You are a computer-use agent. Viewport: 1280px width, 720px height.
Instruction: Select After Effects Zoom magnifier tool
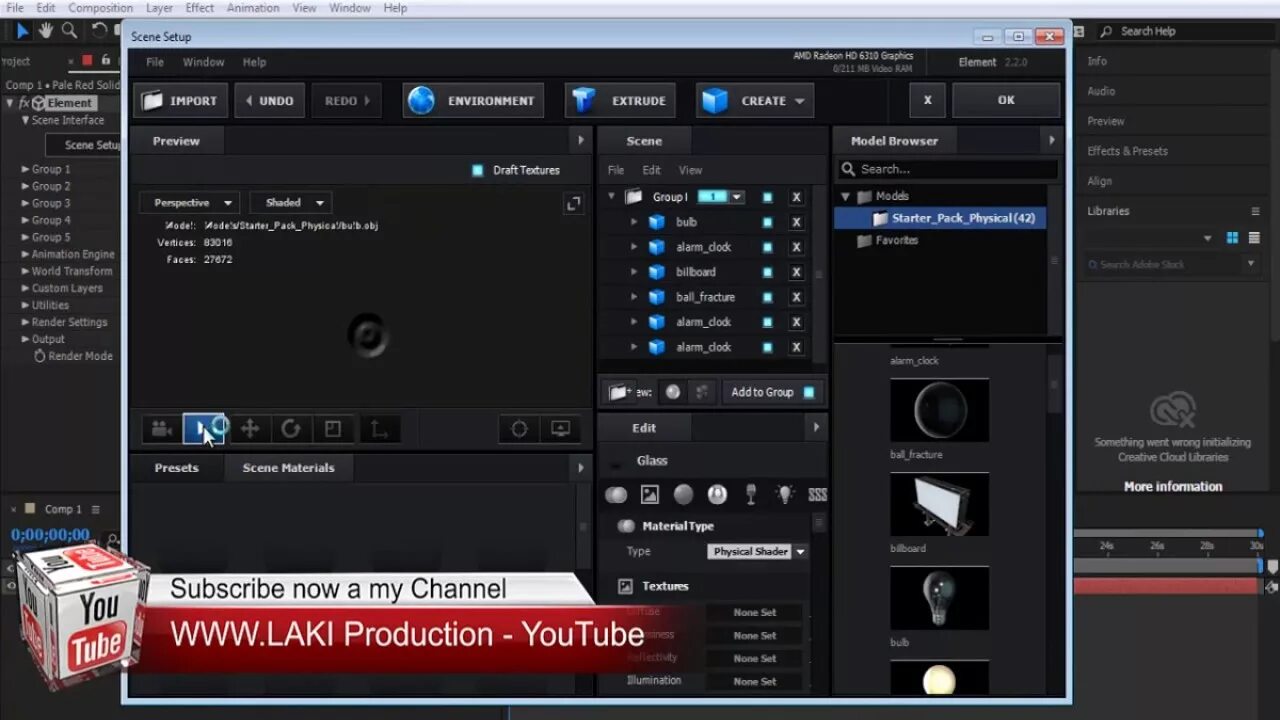click(69, 31)
